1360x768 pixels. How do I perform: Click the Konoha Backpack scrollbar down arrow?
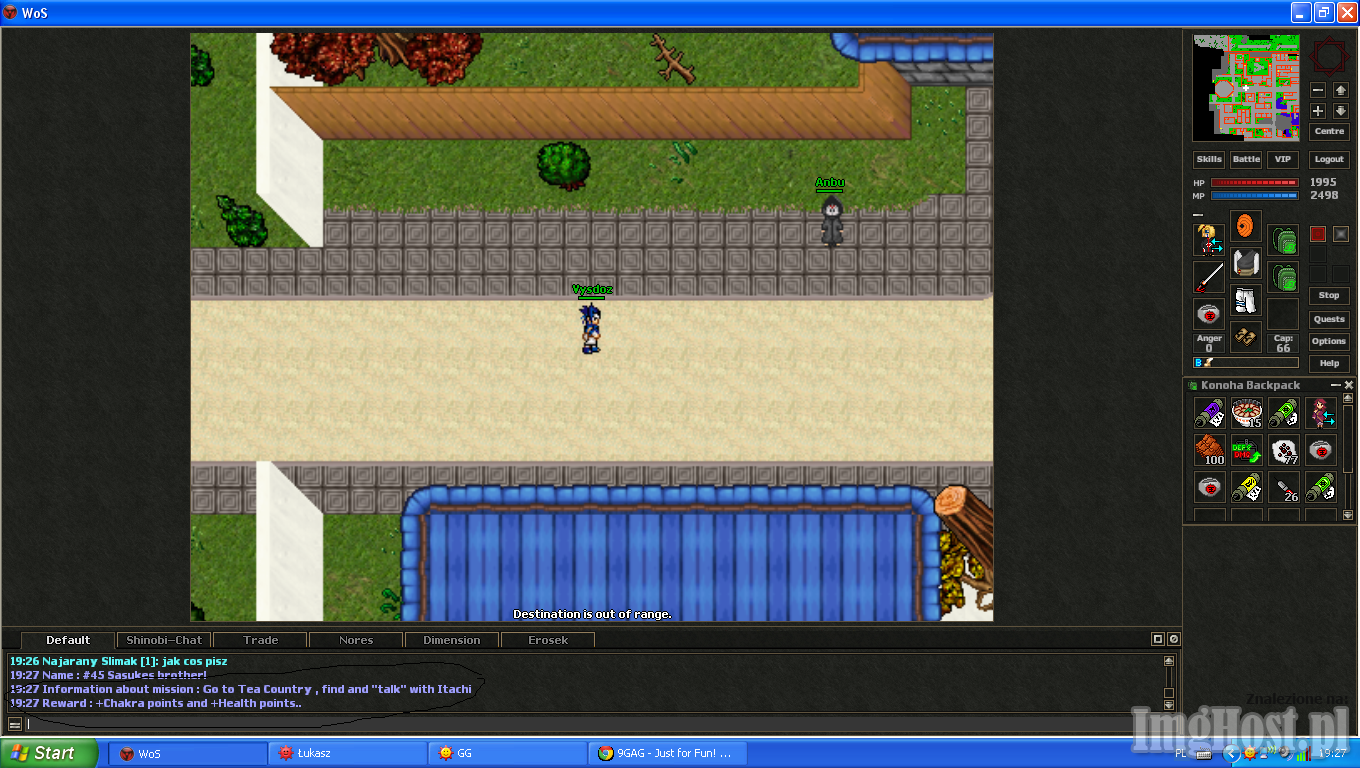1348,515
